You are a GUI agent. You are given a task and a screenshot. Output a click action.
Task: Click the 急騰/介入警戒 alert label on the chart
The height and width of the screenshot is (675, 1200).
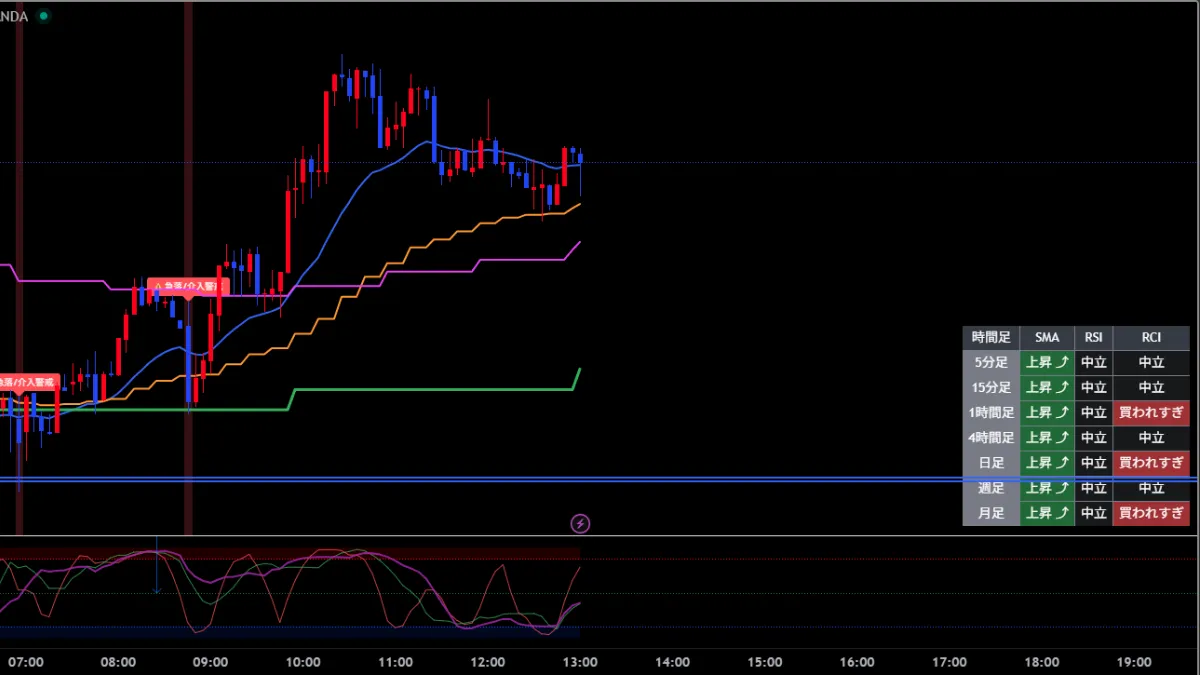(190, 285)
